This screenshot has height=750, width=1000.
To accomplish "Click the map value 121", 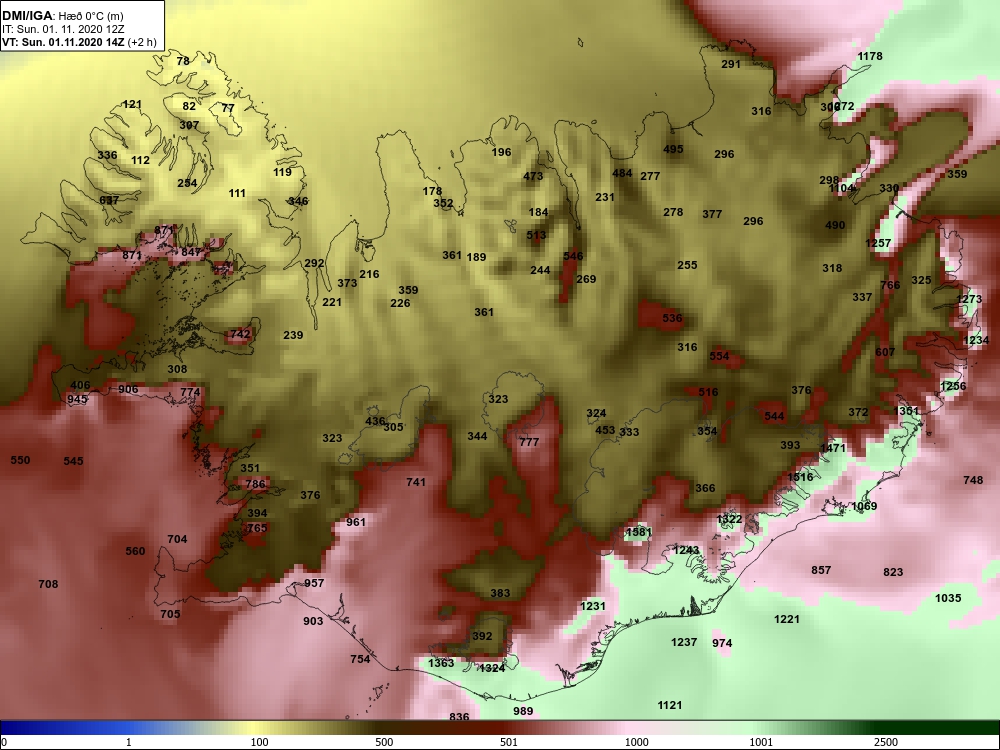I will [132, 105].
